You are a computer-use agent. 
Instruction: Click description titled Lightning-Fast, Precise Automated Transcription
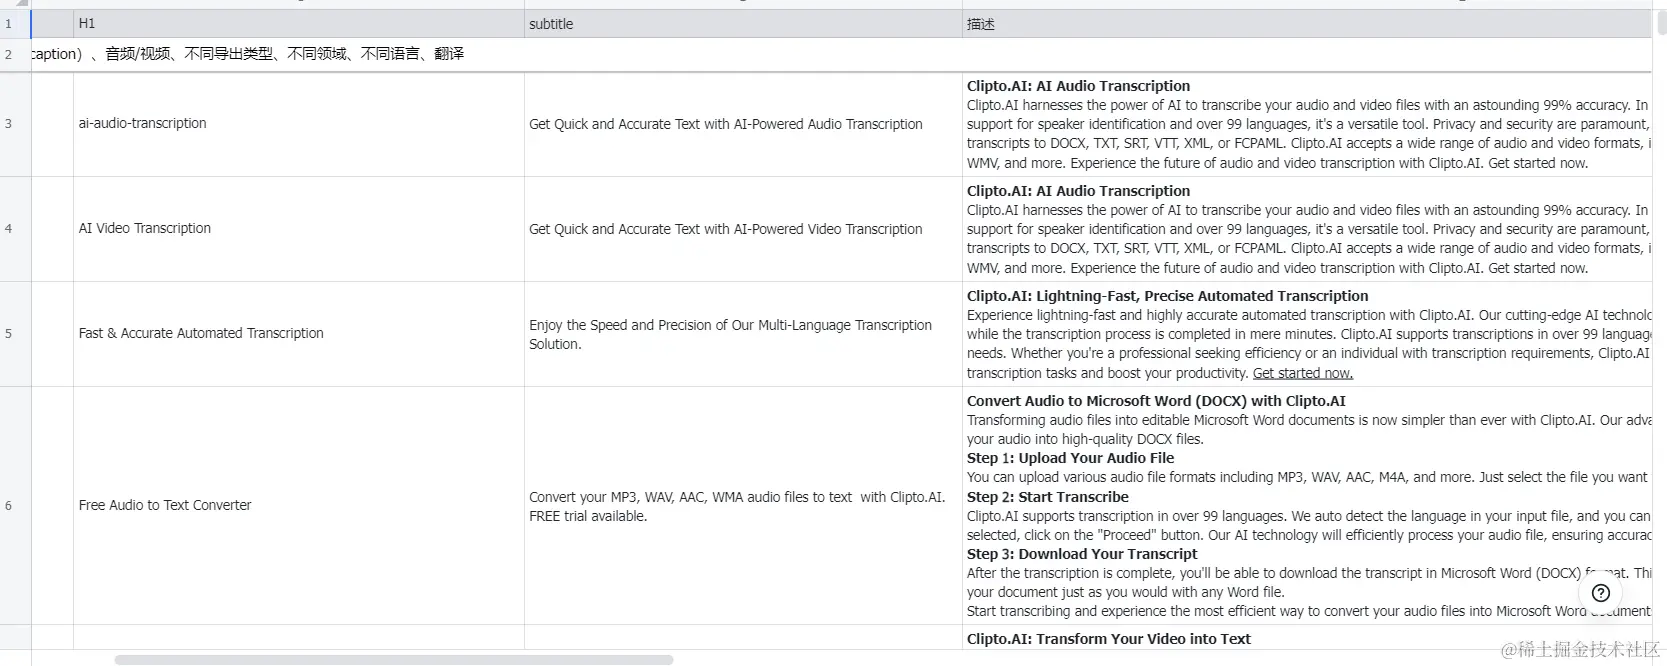1307,334
